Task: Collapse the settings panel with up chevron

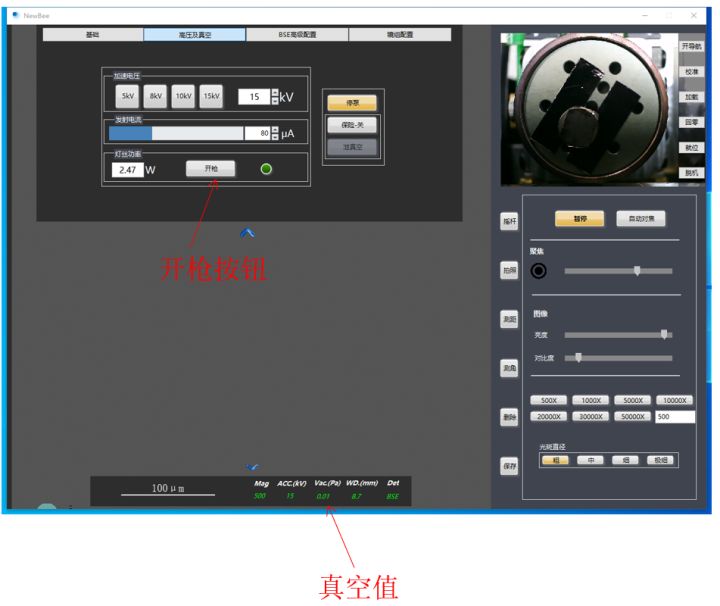Action: tap(248, 233)
